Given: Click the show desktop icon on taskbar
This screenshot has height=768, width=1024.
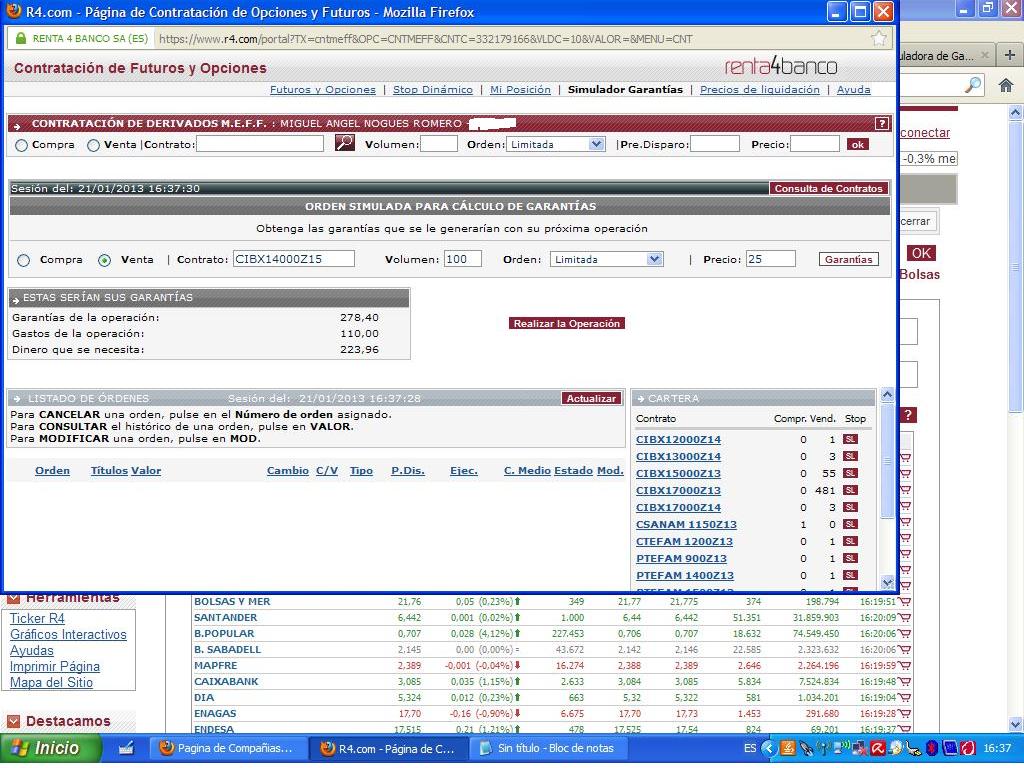Looking at the screenshot, I should point(126,748).
